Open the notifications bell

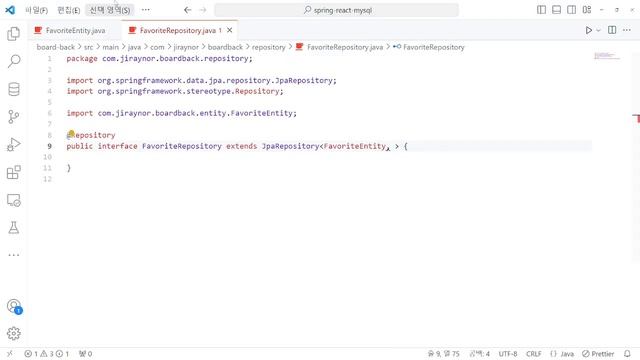[627, 354]
